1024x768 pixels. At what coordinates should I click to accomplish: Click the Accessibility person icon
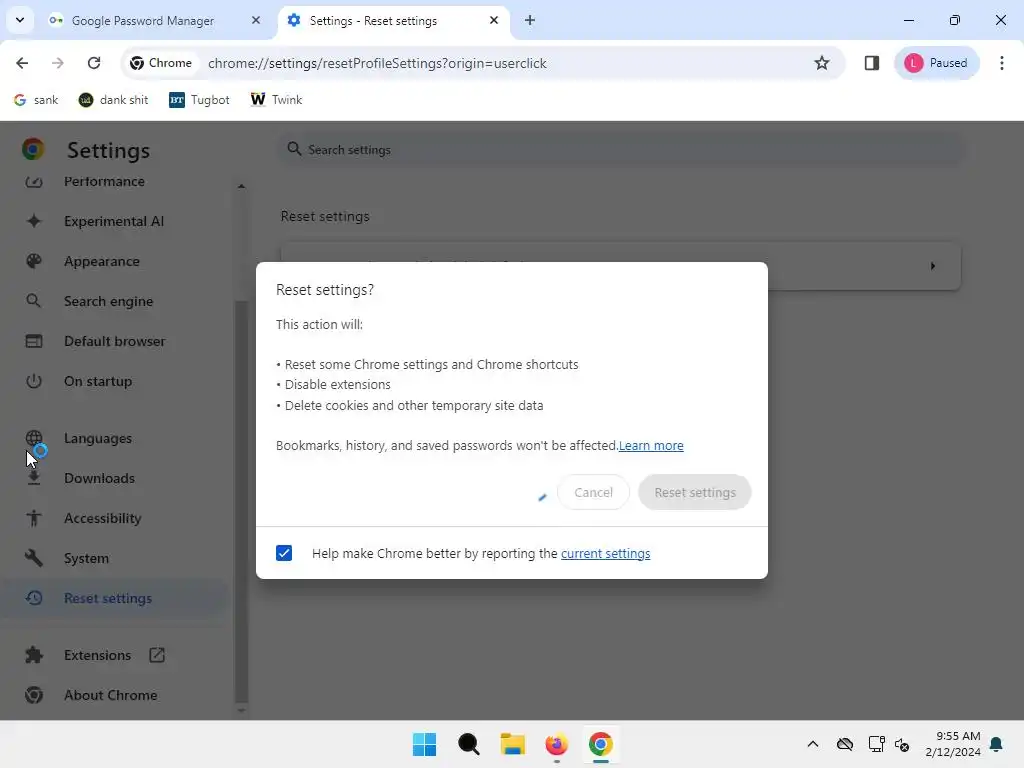point(33,518)
